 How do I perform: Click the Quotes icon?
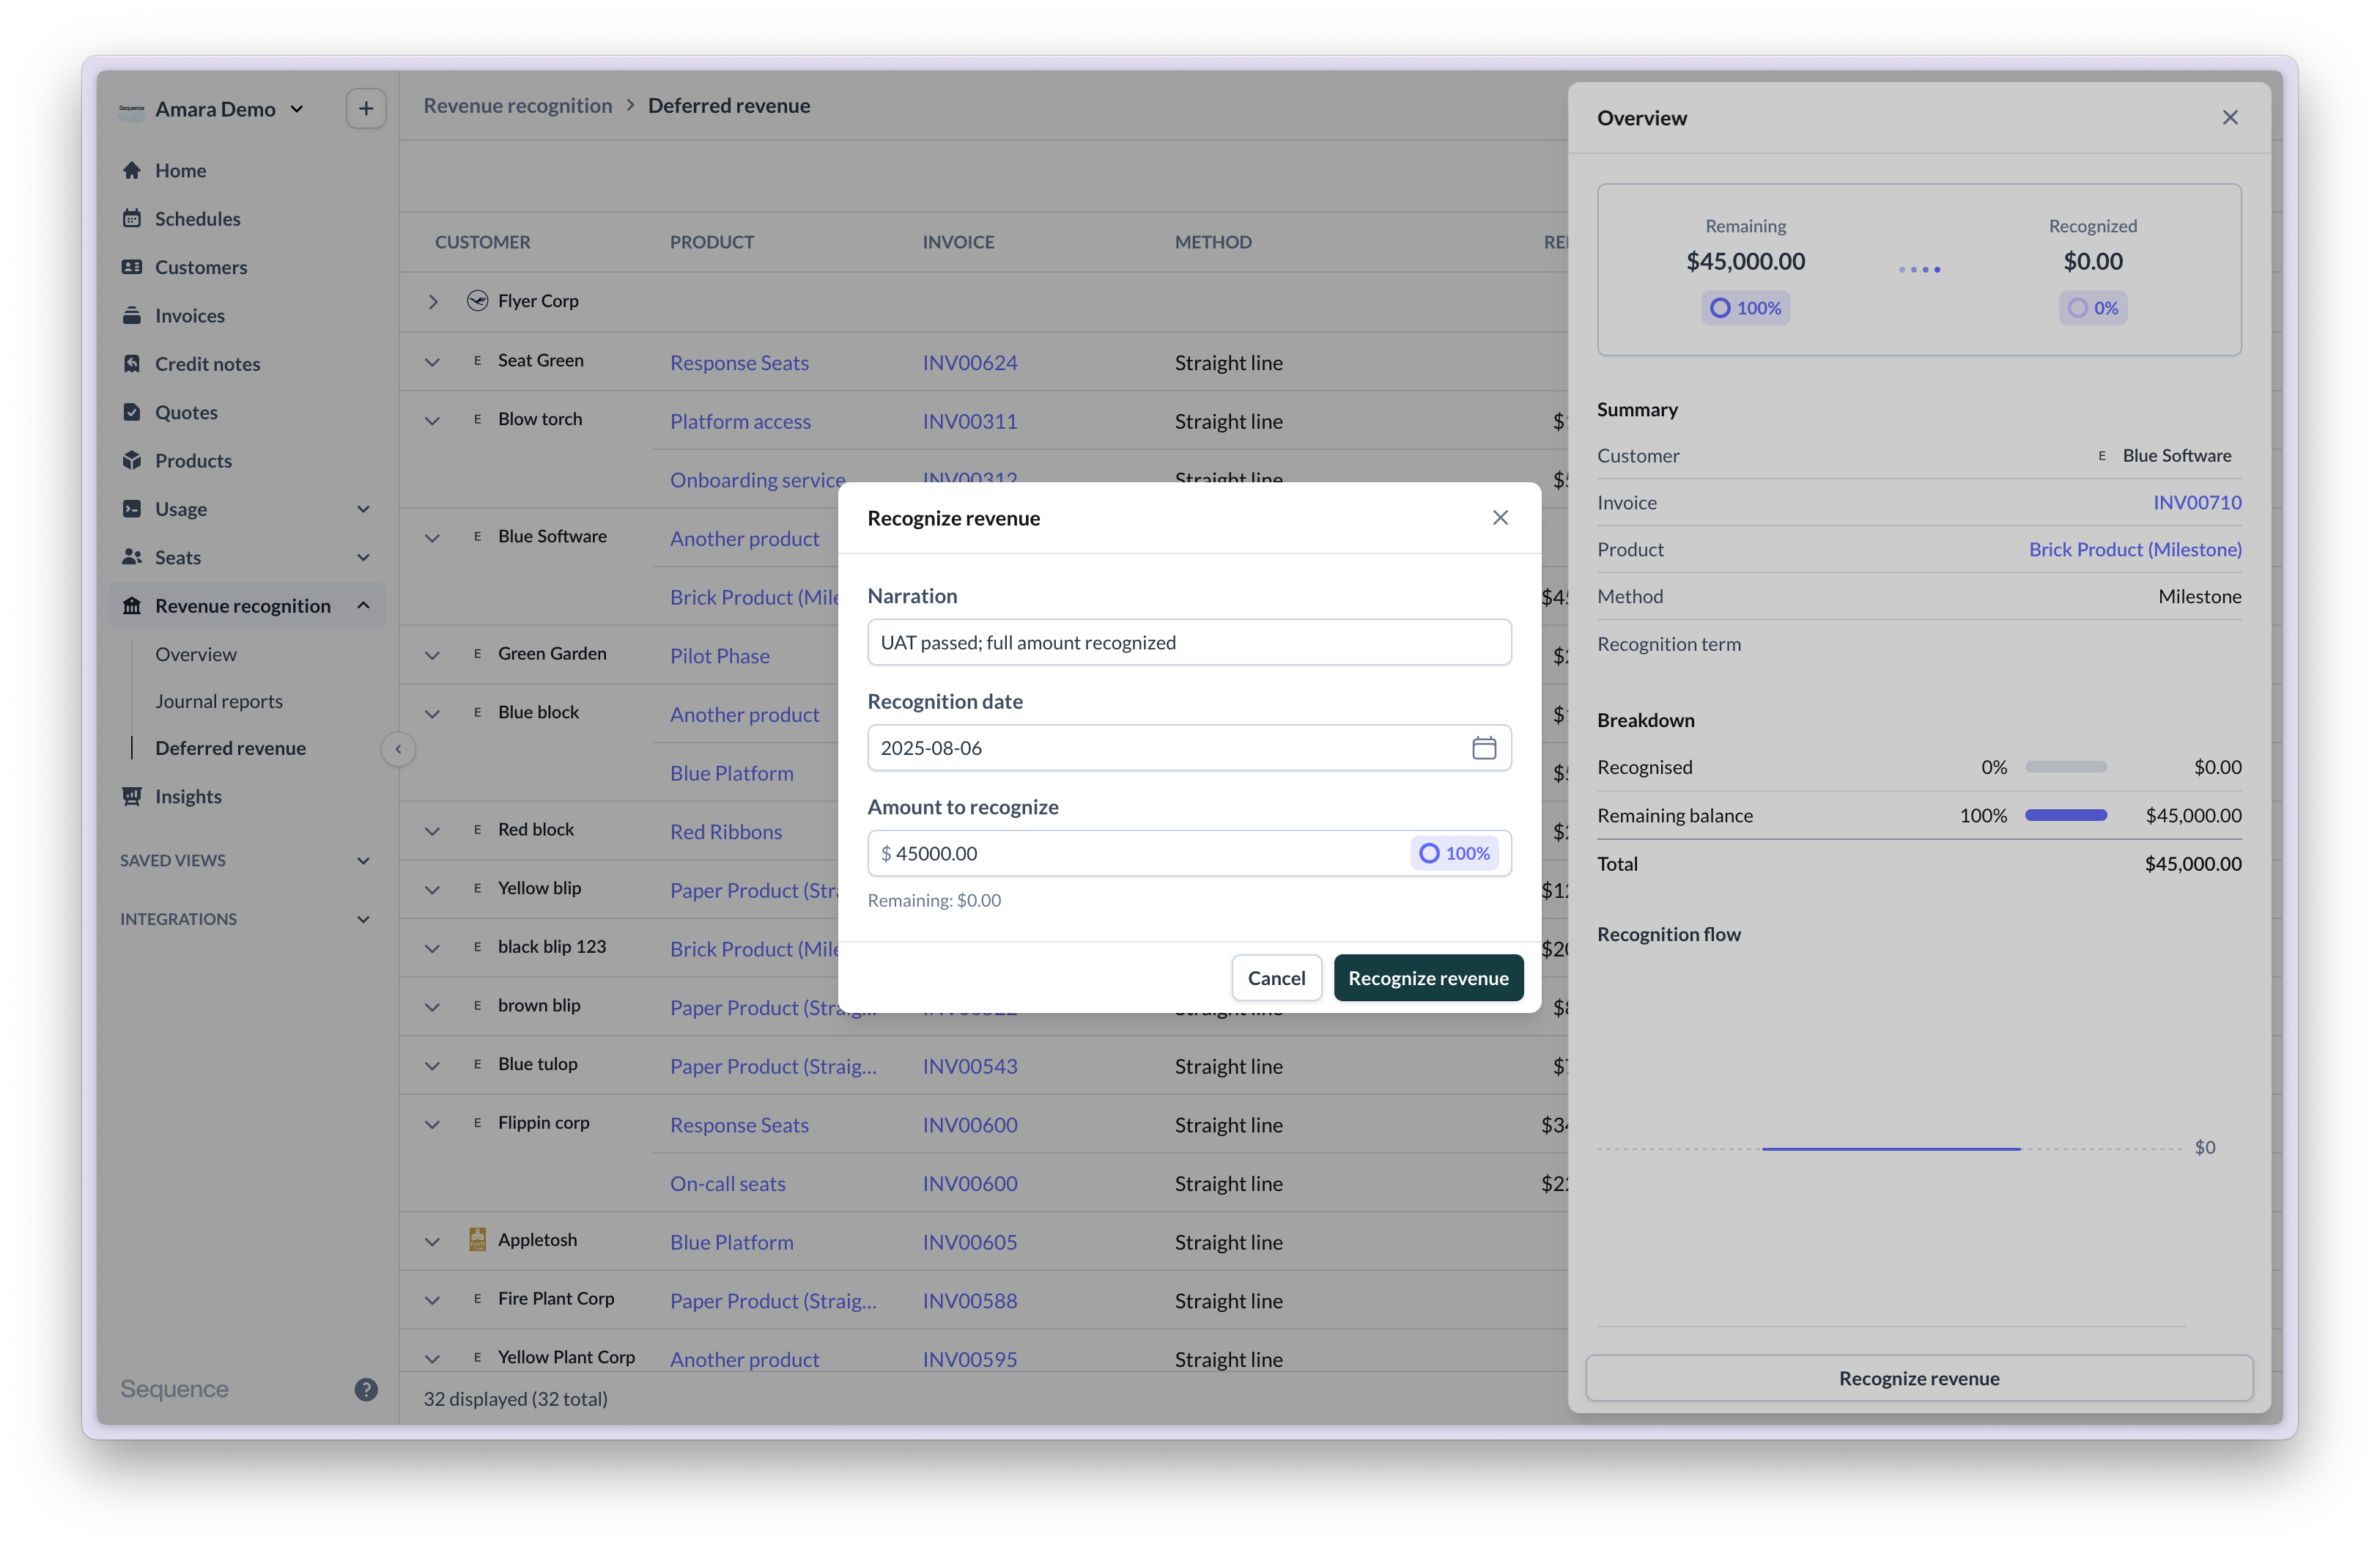(x=132, y=412)
